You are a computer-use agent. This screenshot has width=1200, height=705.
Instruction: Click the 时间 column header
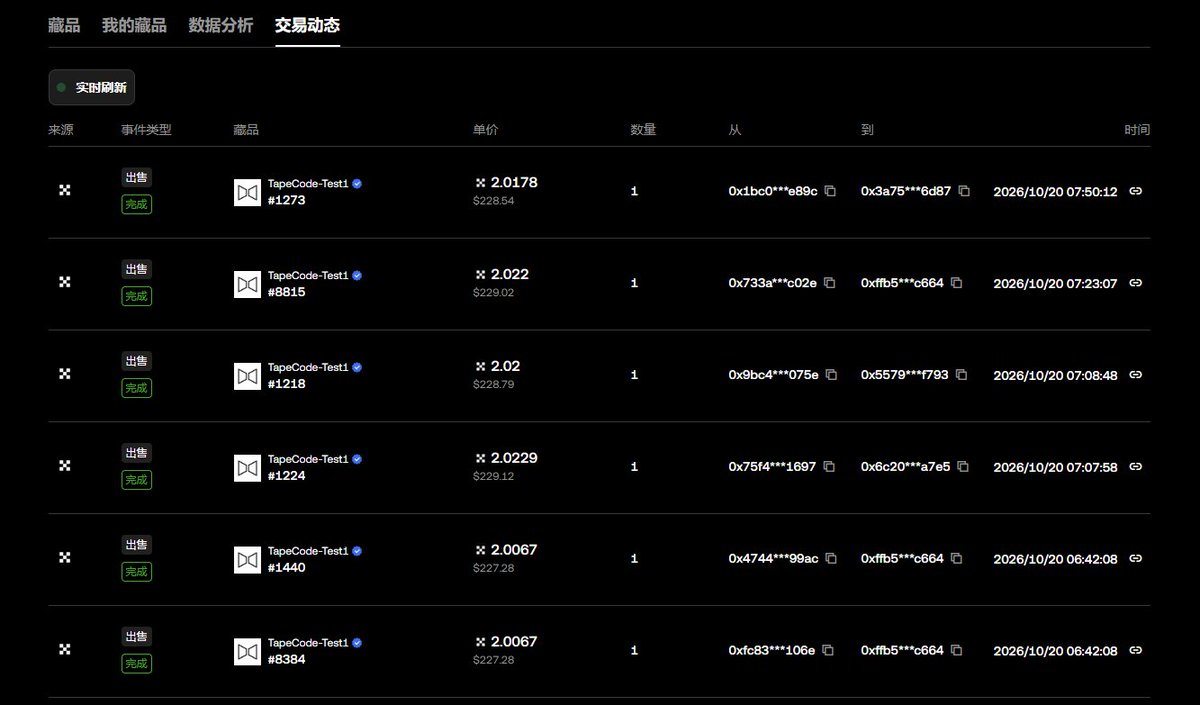tap(1137, 130)
